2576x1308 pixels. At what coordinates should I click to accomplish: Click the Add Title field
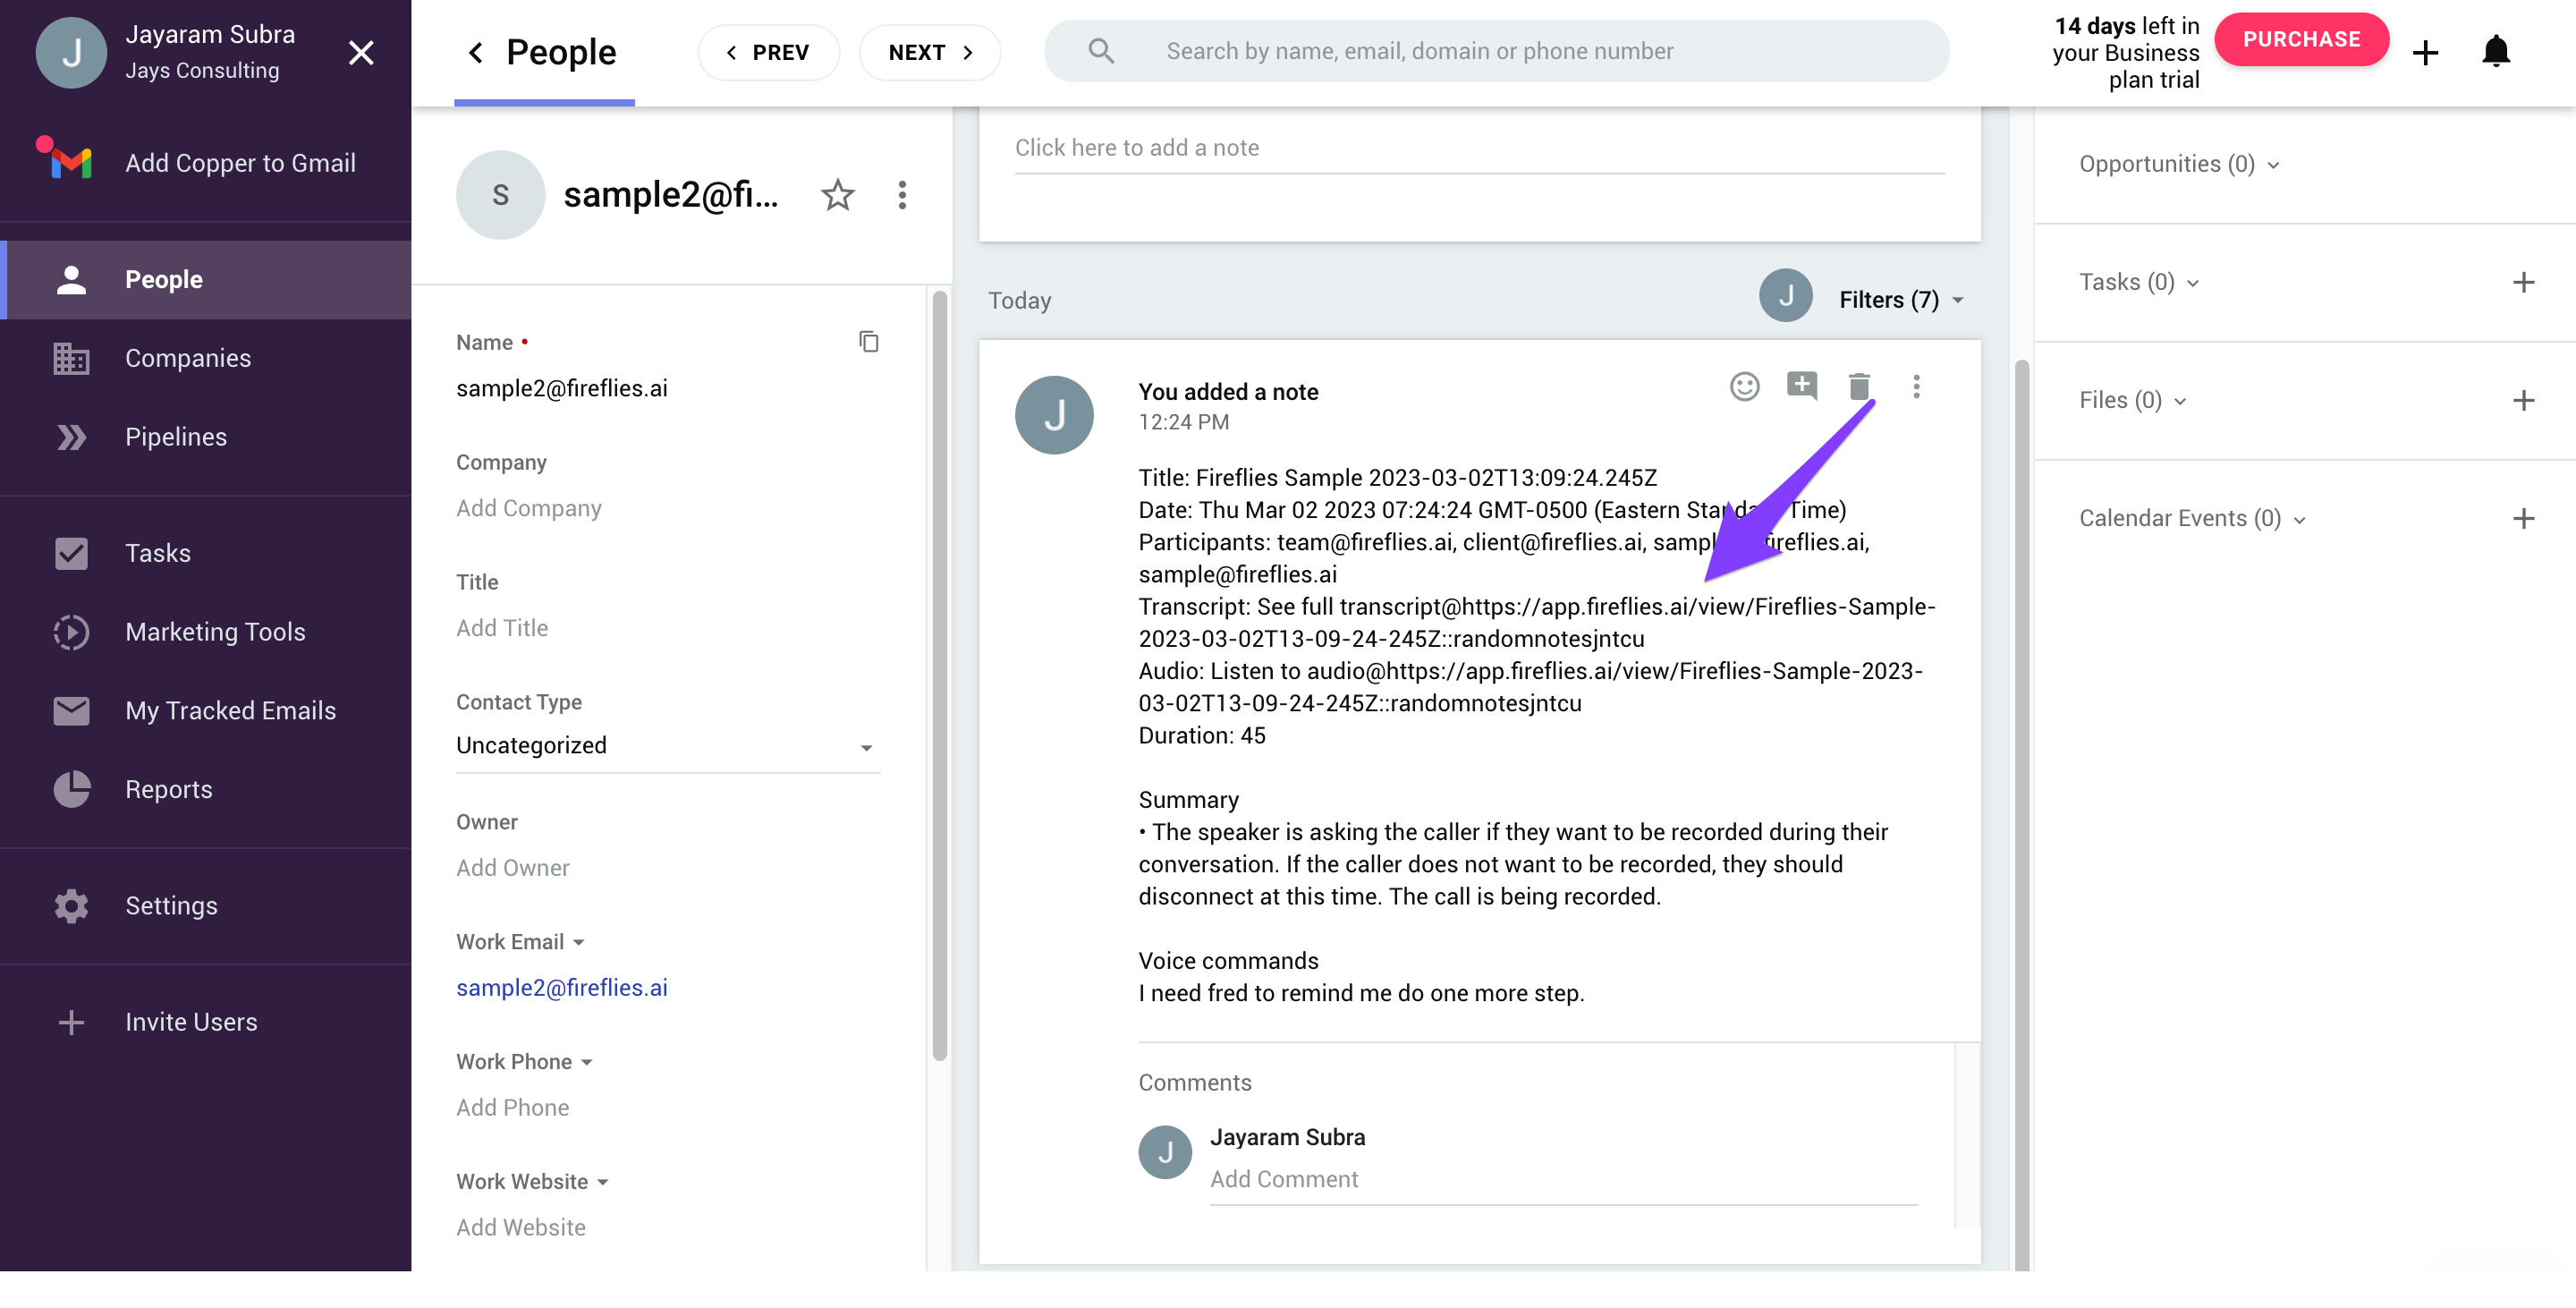(x=502, y=628)
